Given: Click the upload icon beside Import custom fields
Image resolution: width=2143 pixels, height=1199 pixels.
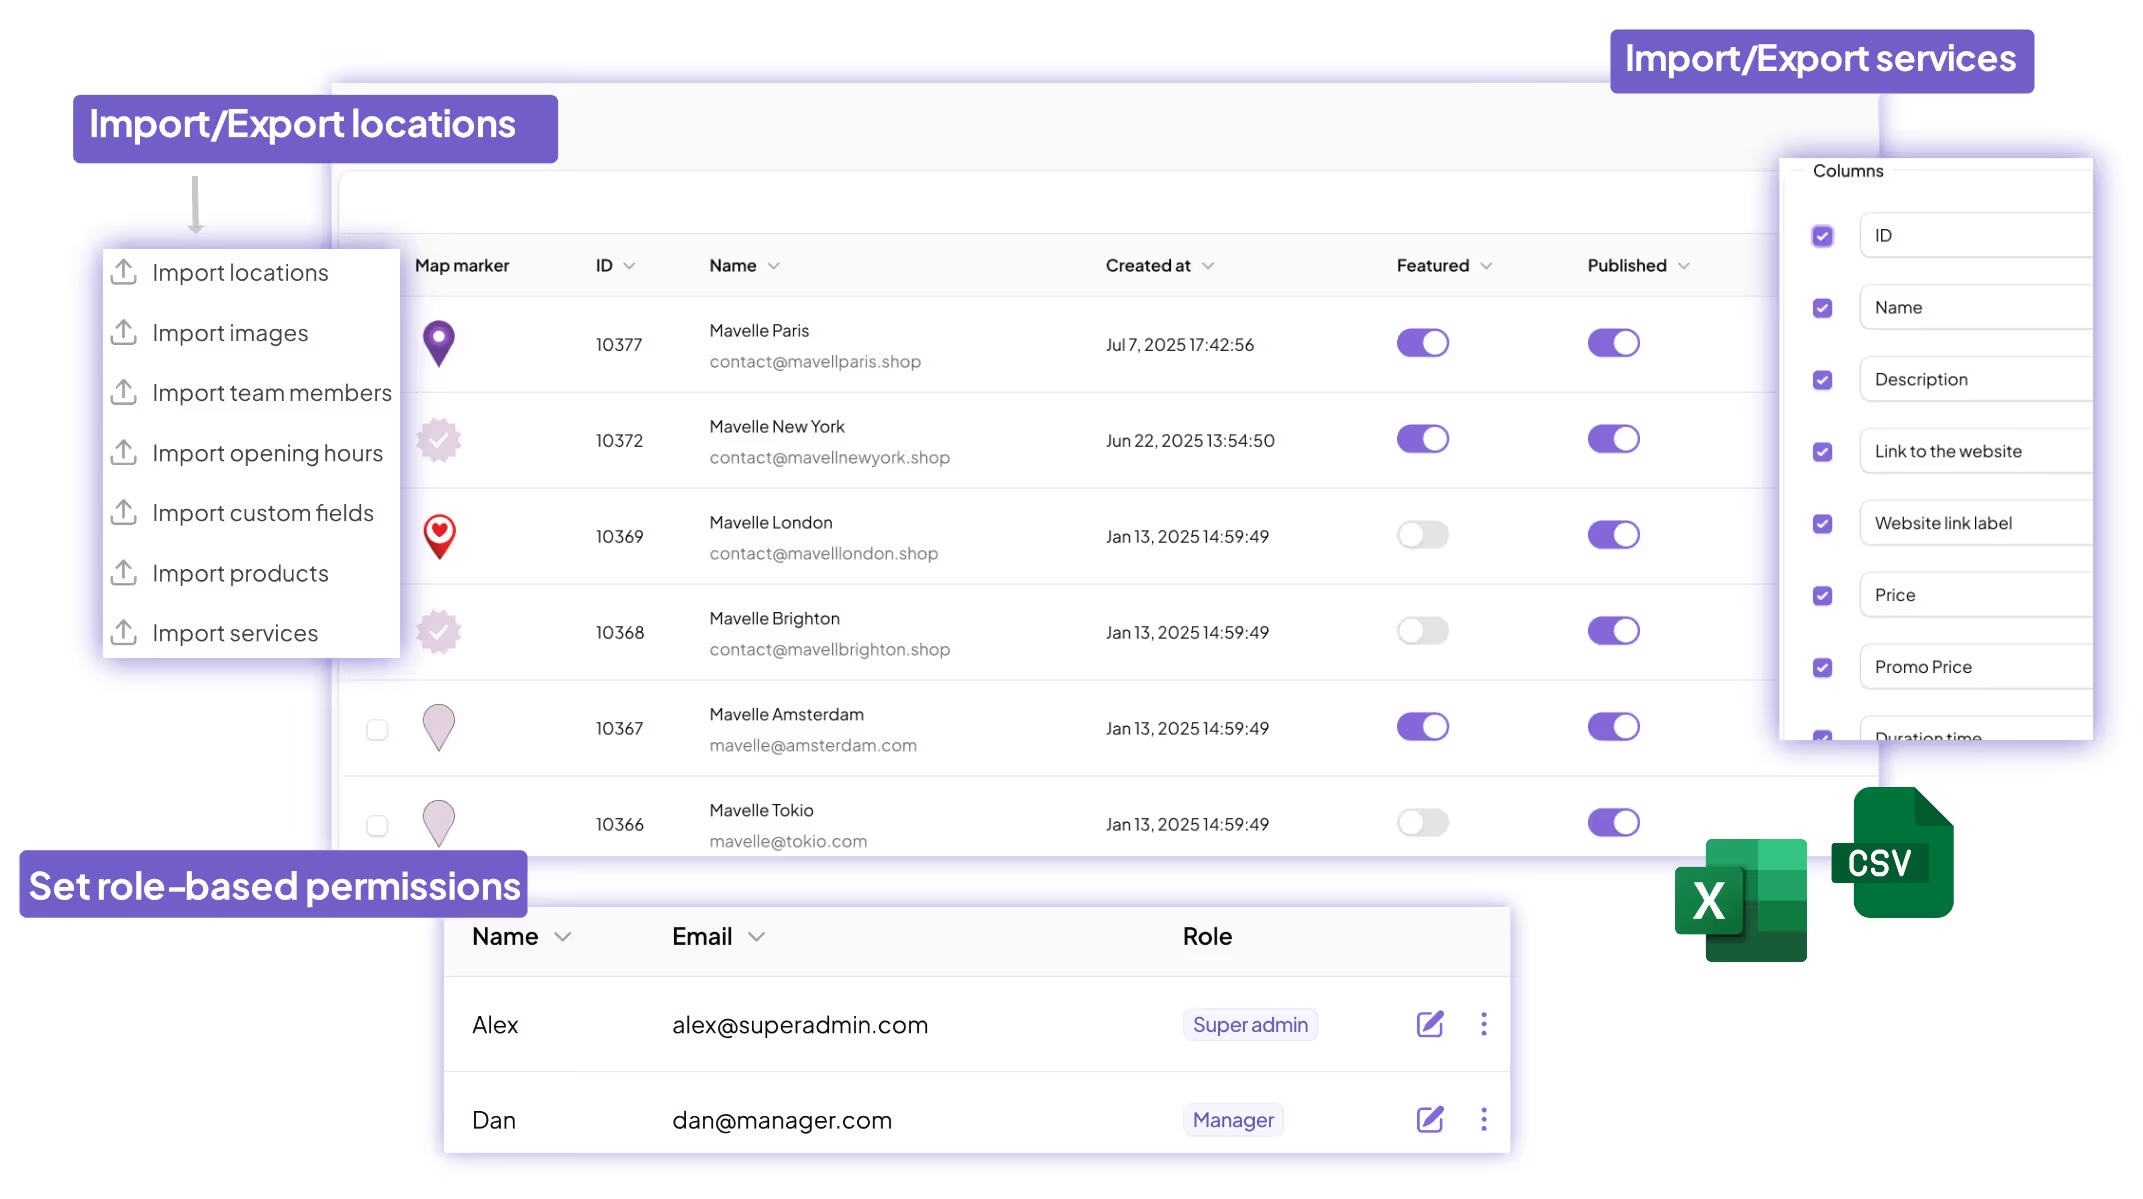Looking at the screenshot, I should tap(123, 512).
